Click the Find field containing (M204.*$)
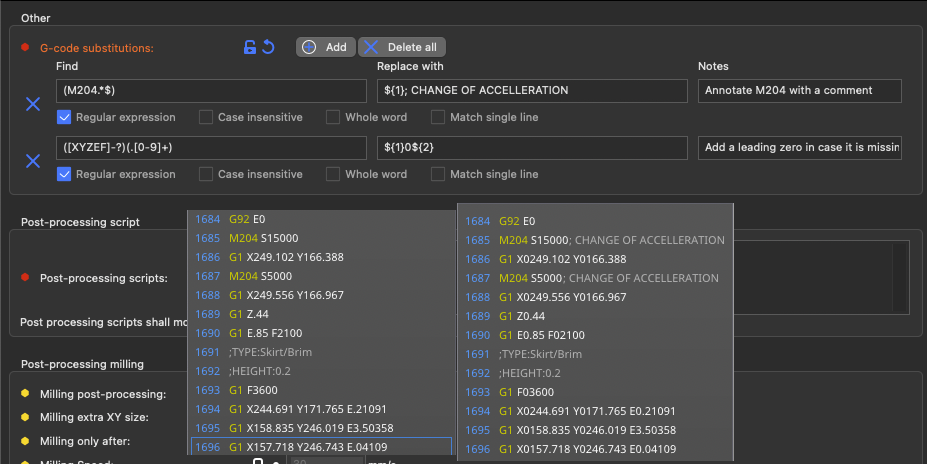This screenshot has height=464, width=927. pos(212,90)
